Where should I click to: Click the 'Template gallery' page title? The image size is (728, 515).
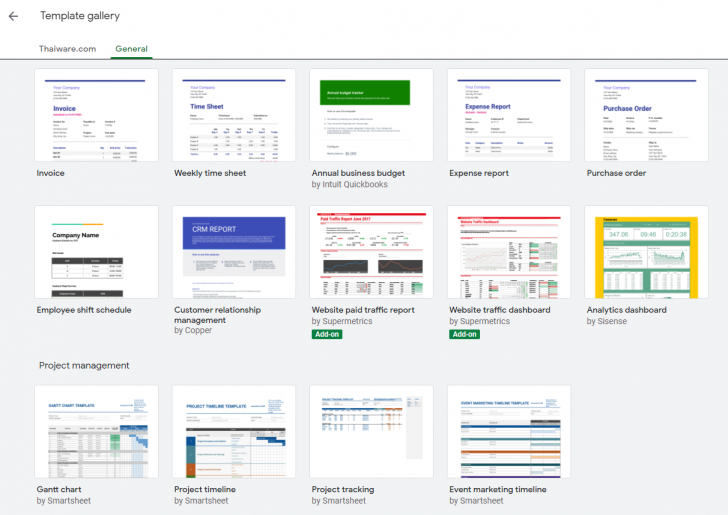(x=80, y=16)
